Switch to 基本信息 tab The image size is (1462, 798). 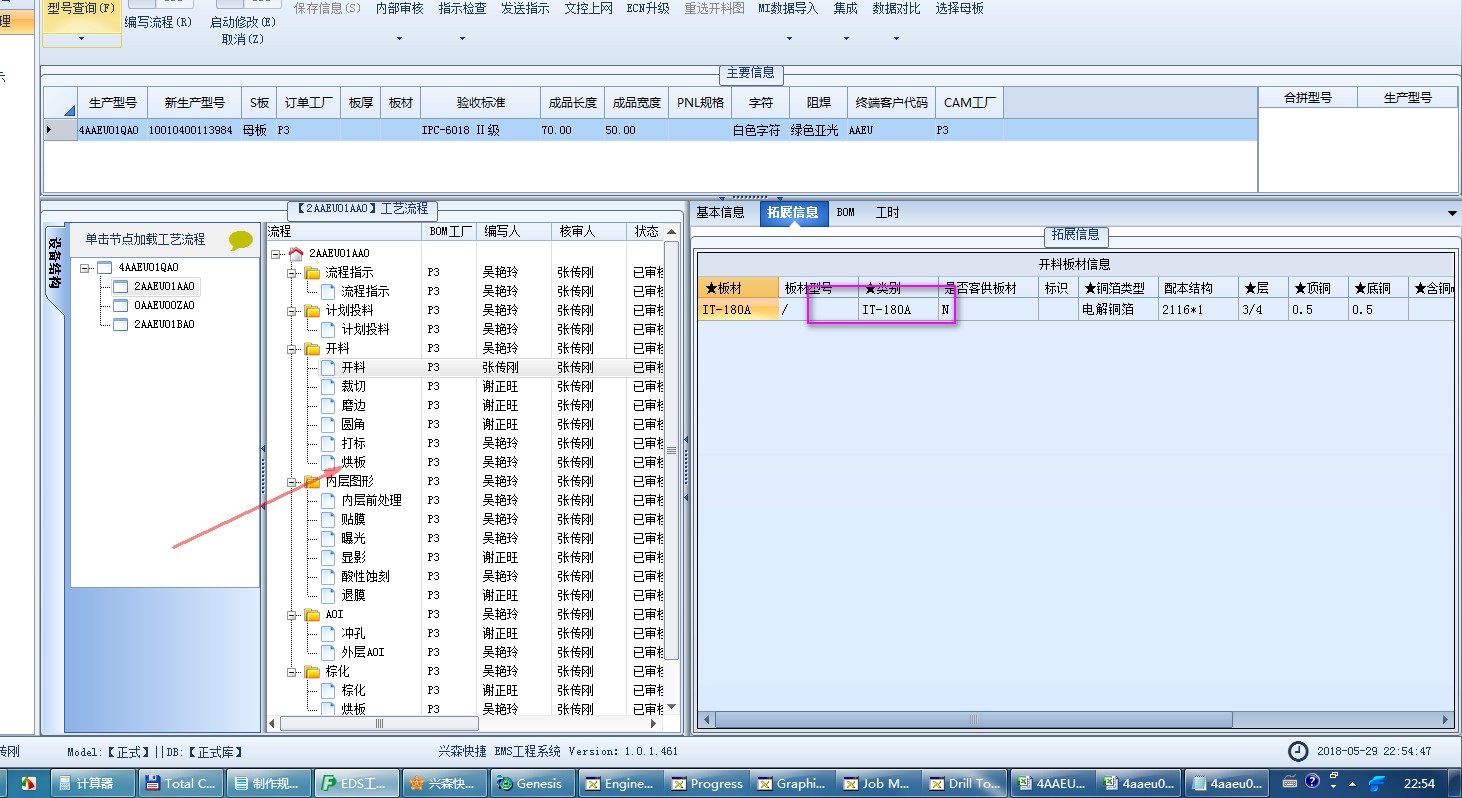[x=720, y=213]
